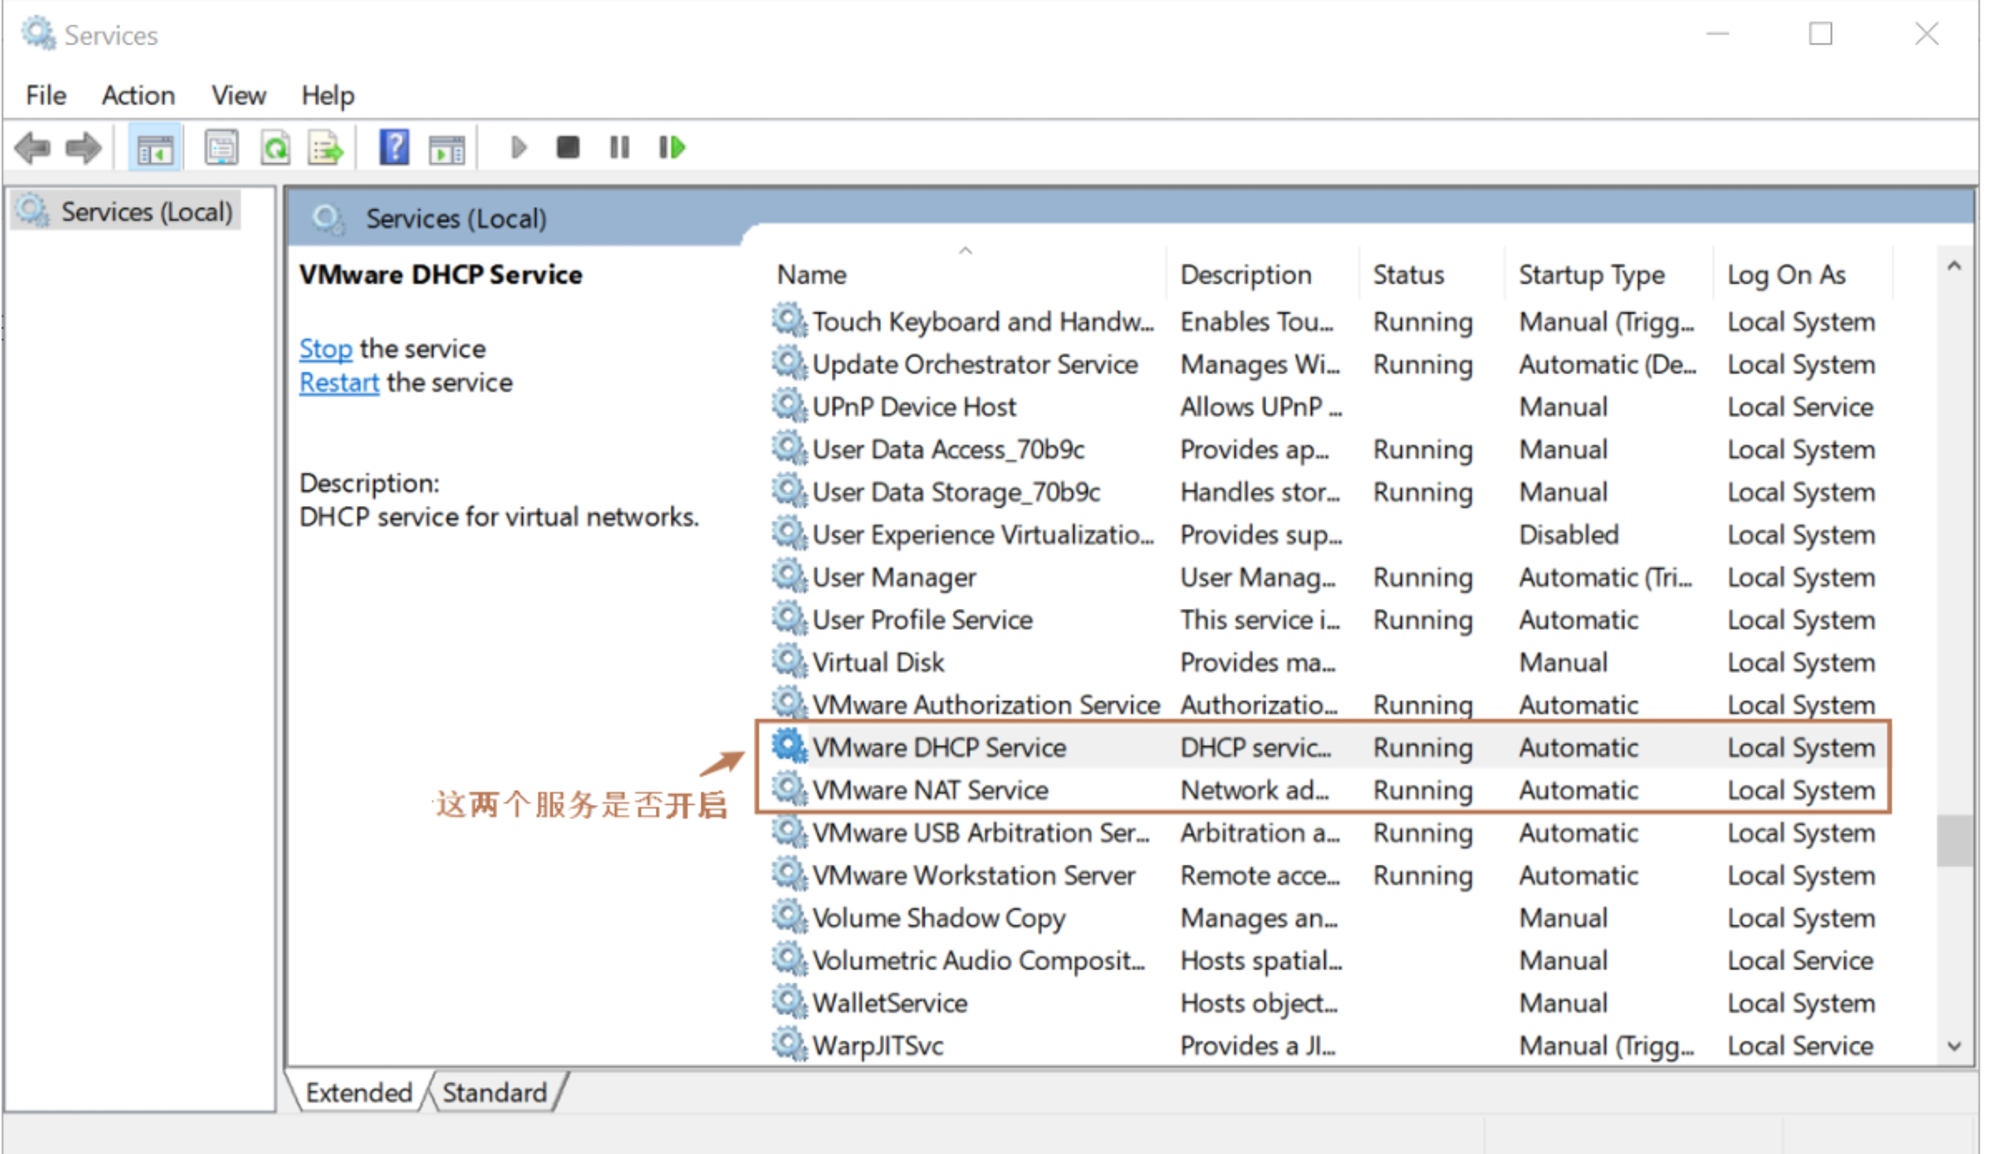
Task: Toggle Show/Hide Console Tree icon
Action: [154, 148]
